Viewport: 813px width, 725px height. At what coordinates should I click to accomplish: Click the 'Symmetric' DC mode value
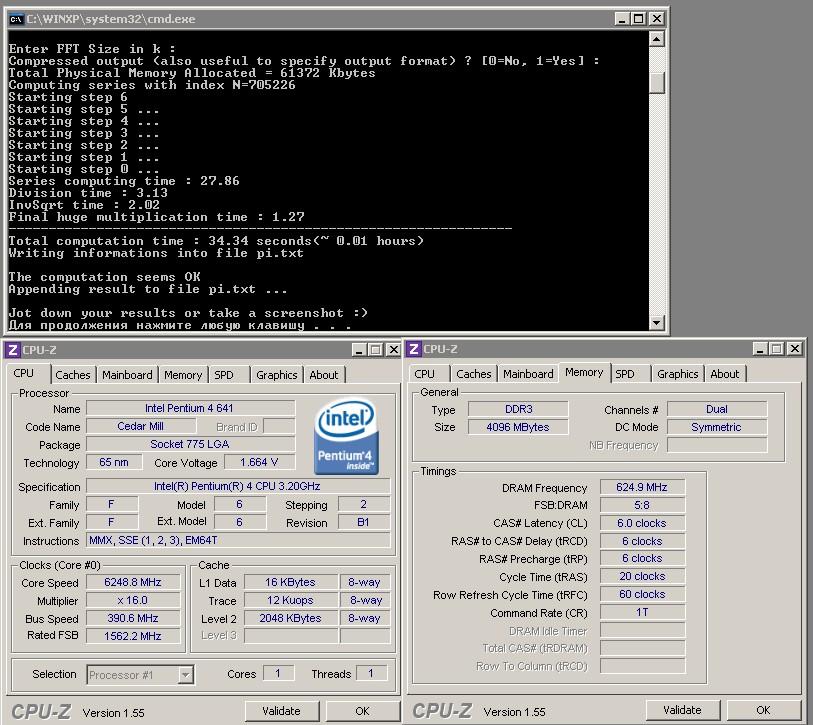pyautogui.click(x=717, y=427)
